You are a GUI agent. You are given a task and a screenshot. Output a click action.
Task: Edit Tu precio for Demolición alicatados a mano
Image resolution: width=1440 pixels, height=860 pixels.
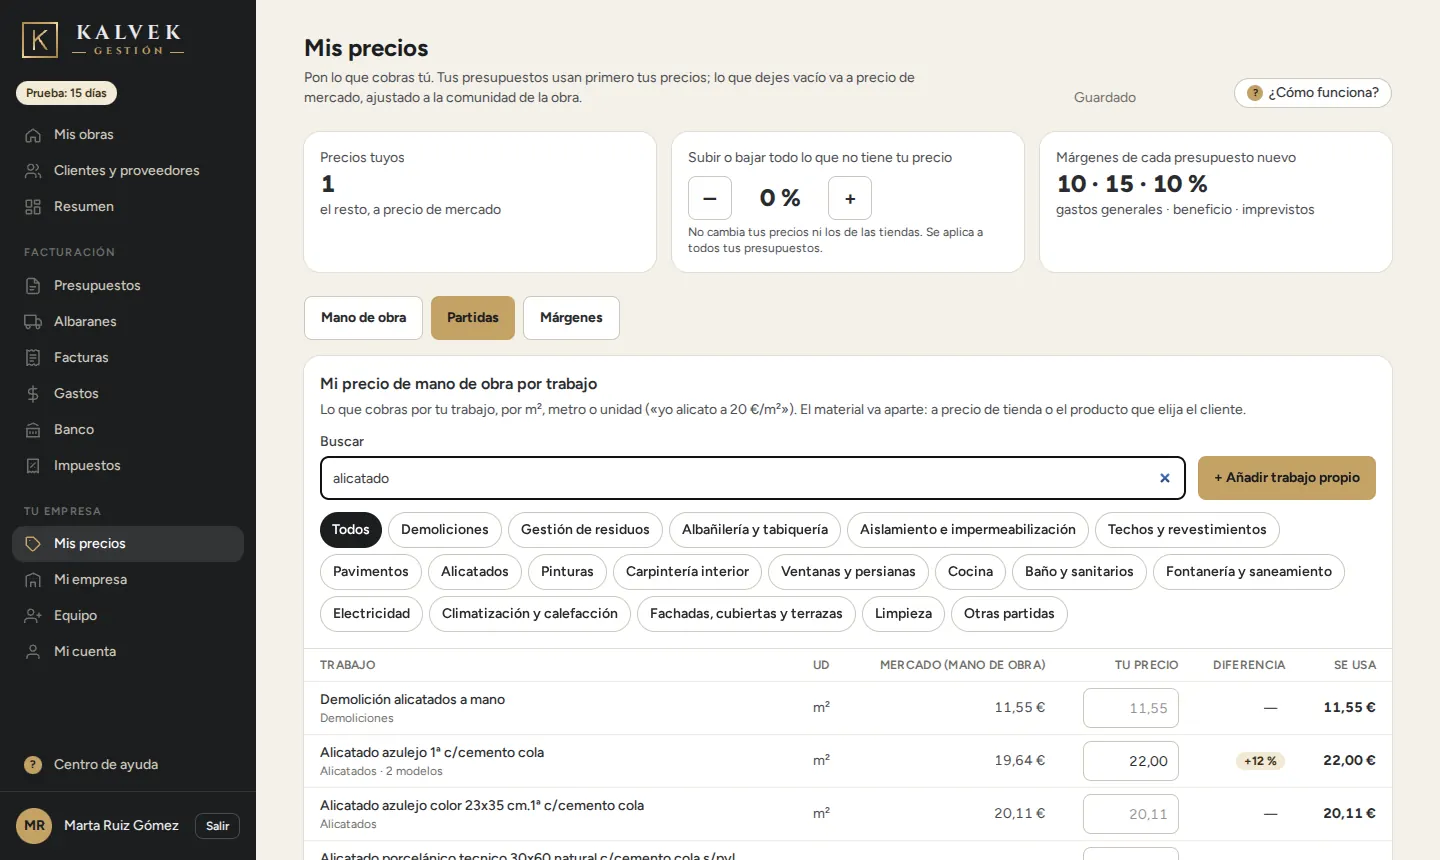[1131, 708]
